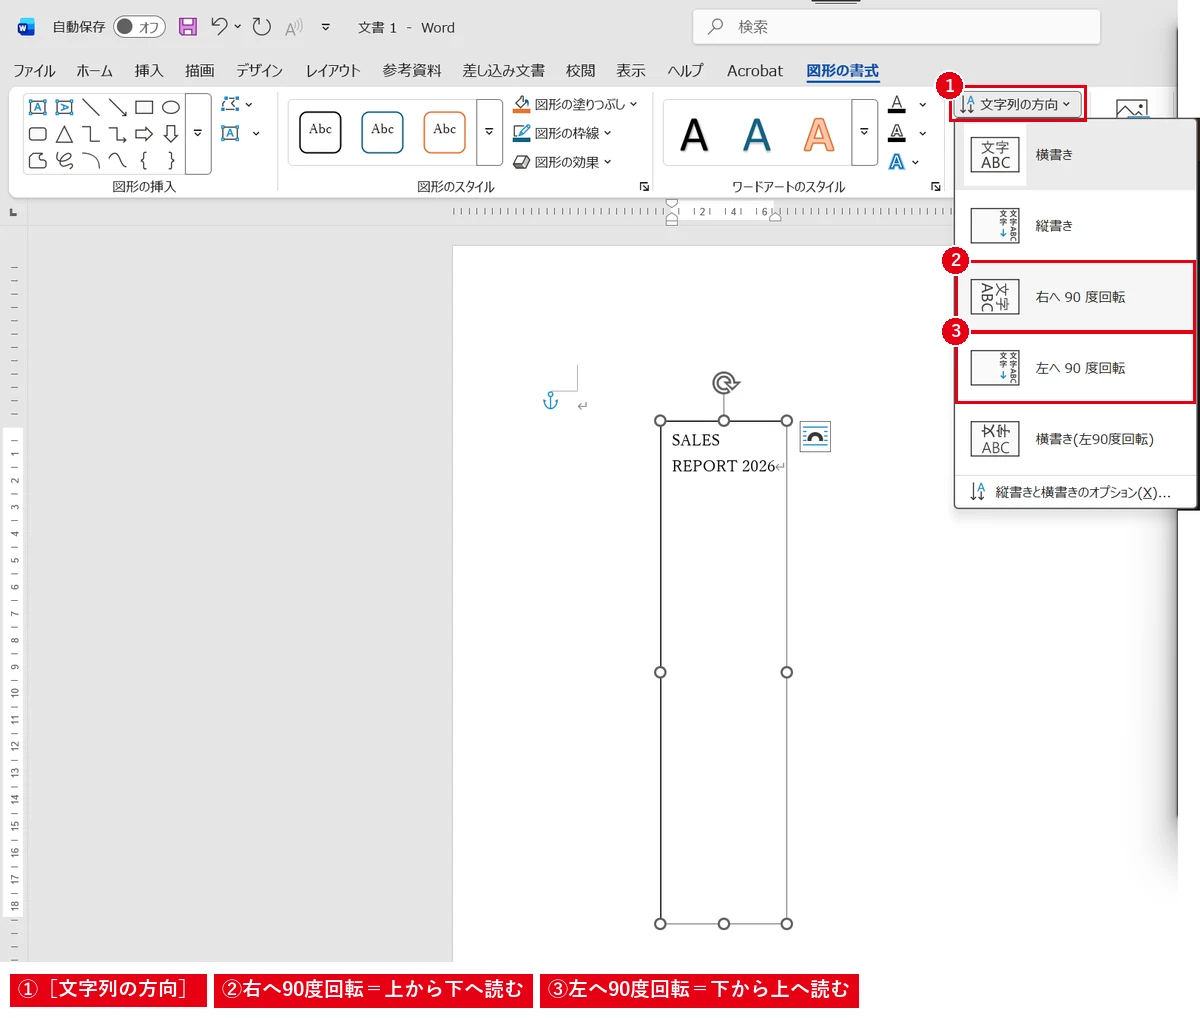The height and width of the screenshot is (1018, 1200).
Task: Insert a horizontal text box shape
Action: [38, 107]
